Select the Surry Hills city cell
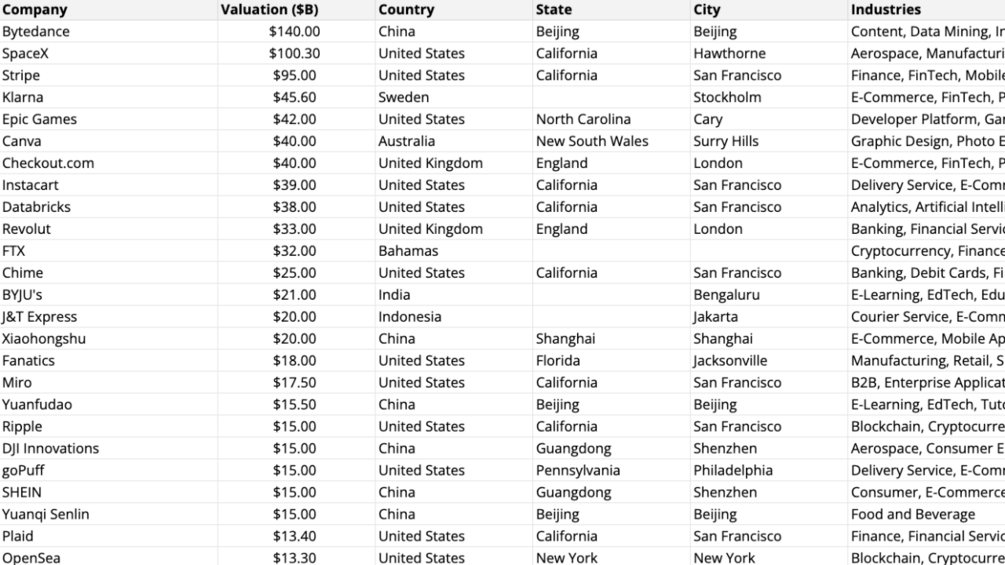Viewport: 1005px width, 565px height. [x=768, y=141]
